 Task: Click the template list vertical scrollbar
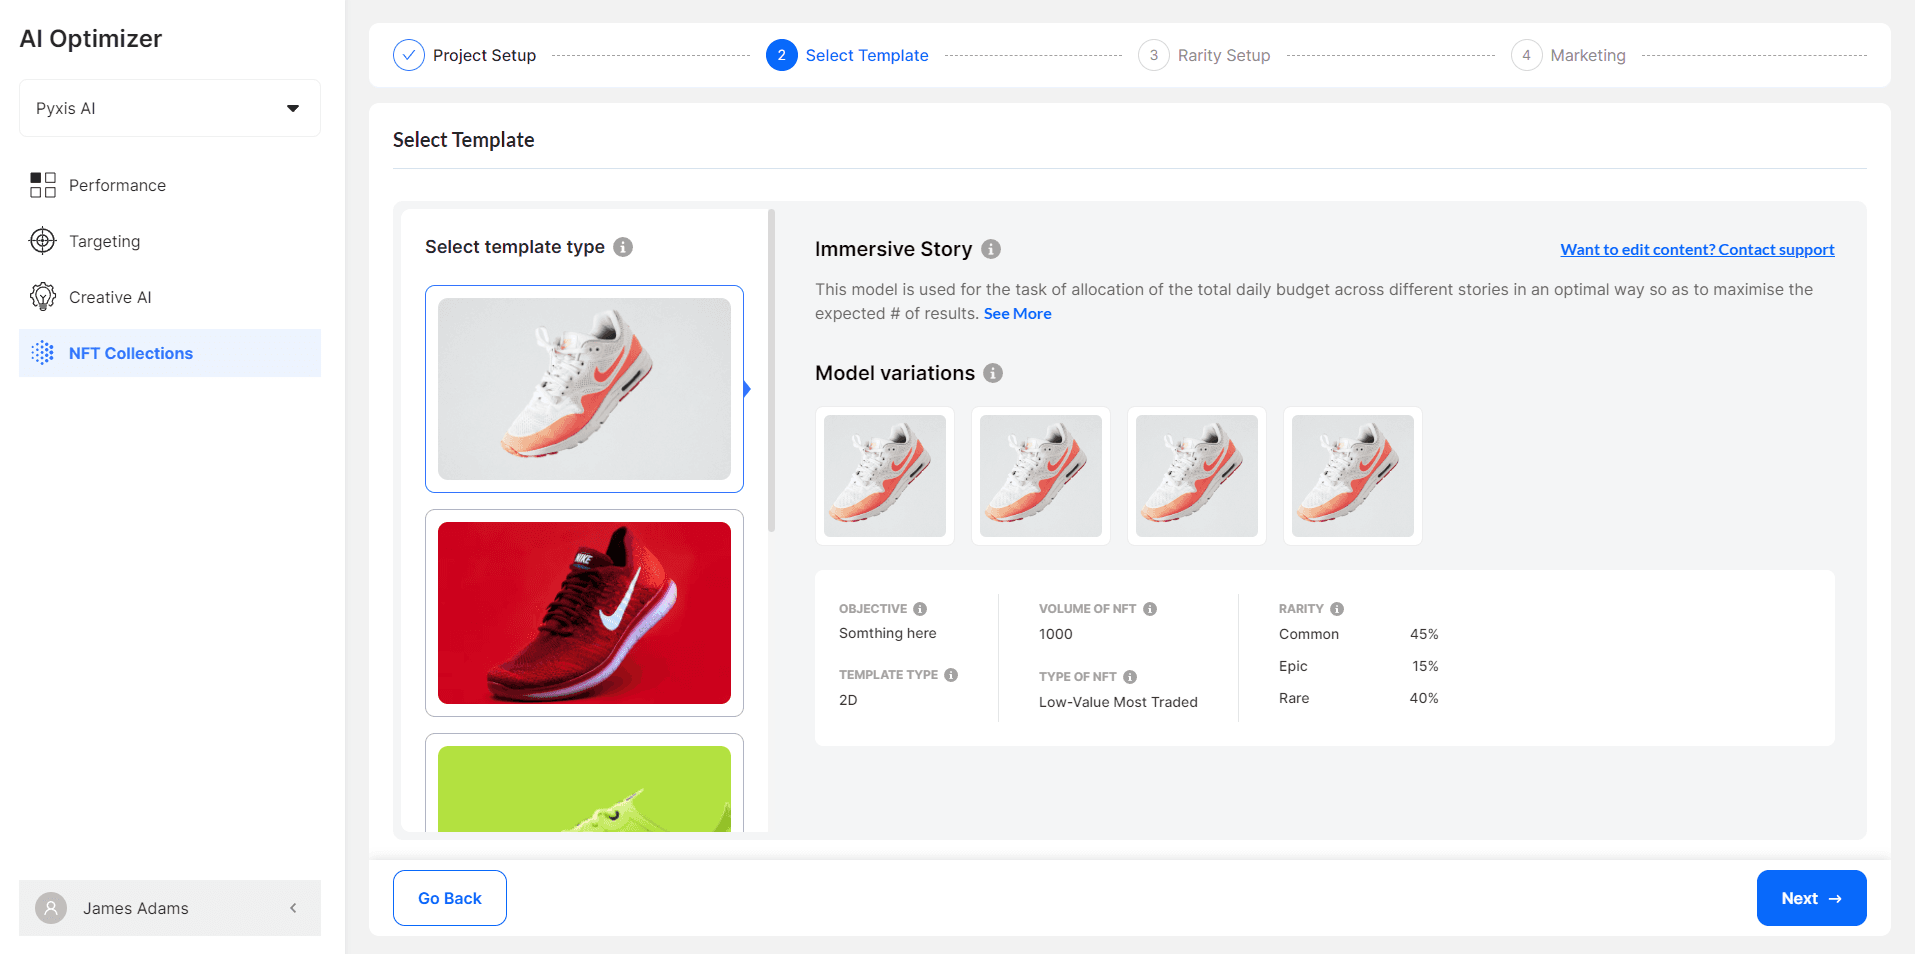[772, 370]
